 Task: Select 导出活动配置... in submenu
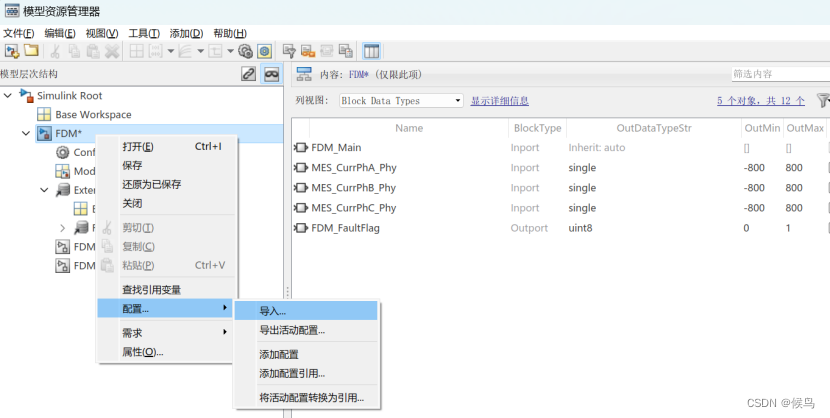tap(306, 330)
